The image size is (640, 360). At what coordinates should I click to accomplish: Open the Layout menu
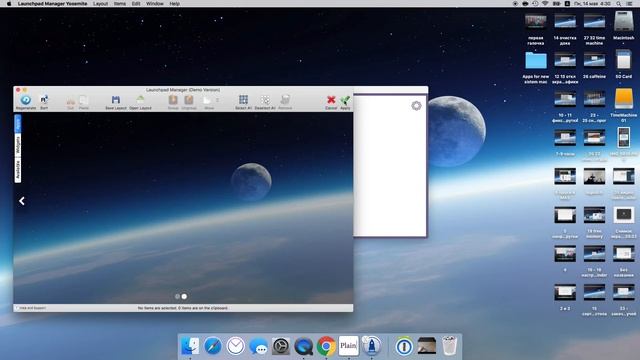coord(100,4)
